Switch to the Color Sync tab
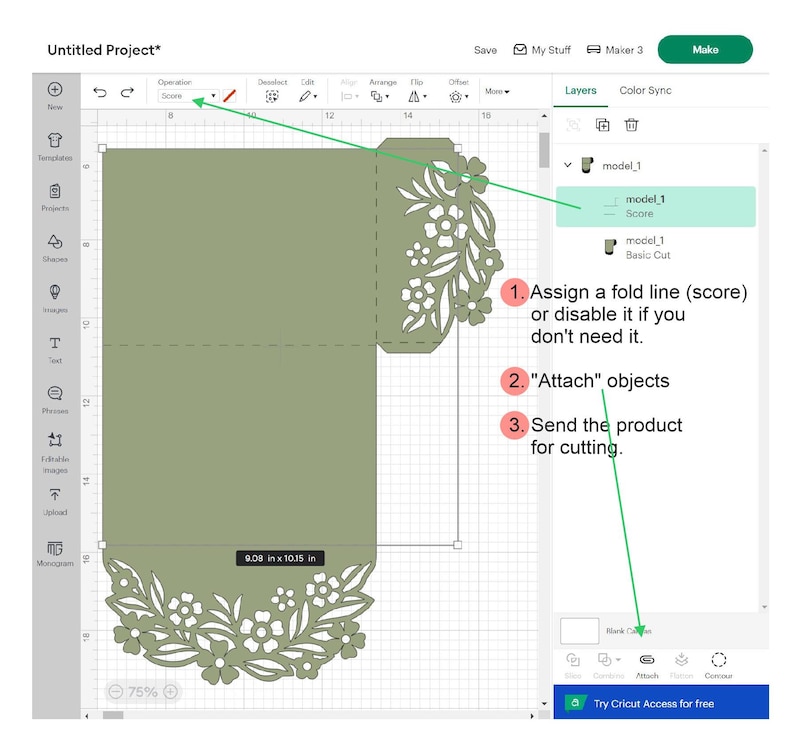 645,91
